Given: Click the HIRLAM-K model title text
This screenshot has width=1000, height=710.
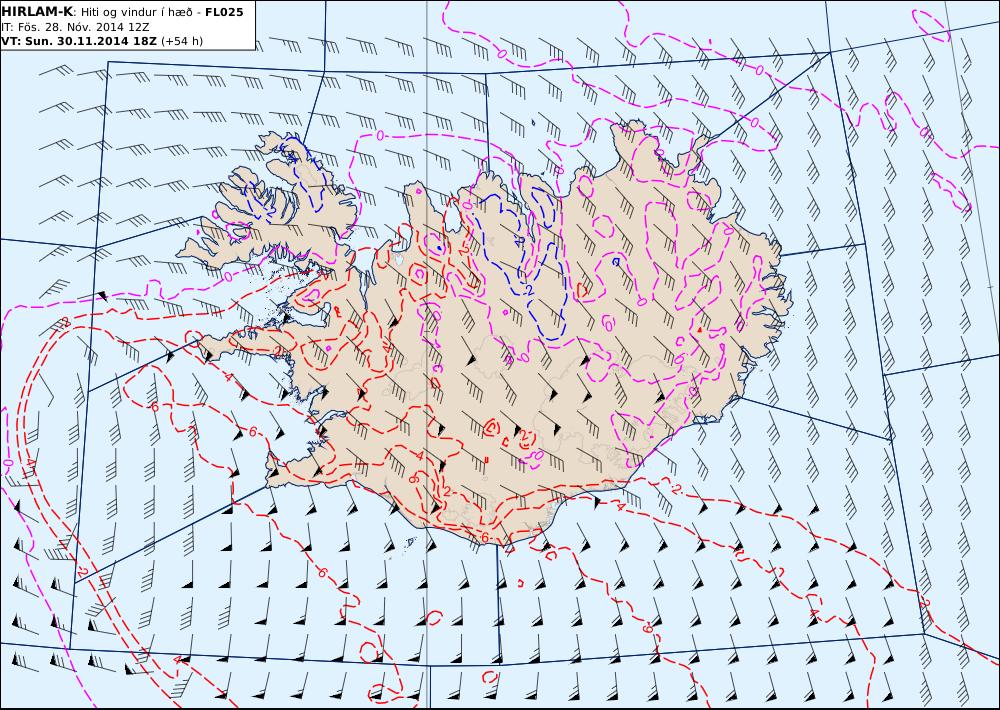Looking at the screenshot, I should point(37,12).
